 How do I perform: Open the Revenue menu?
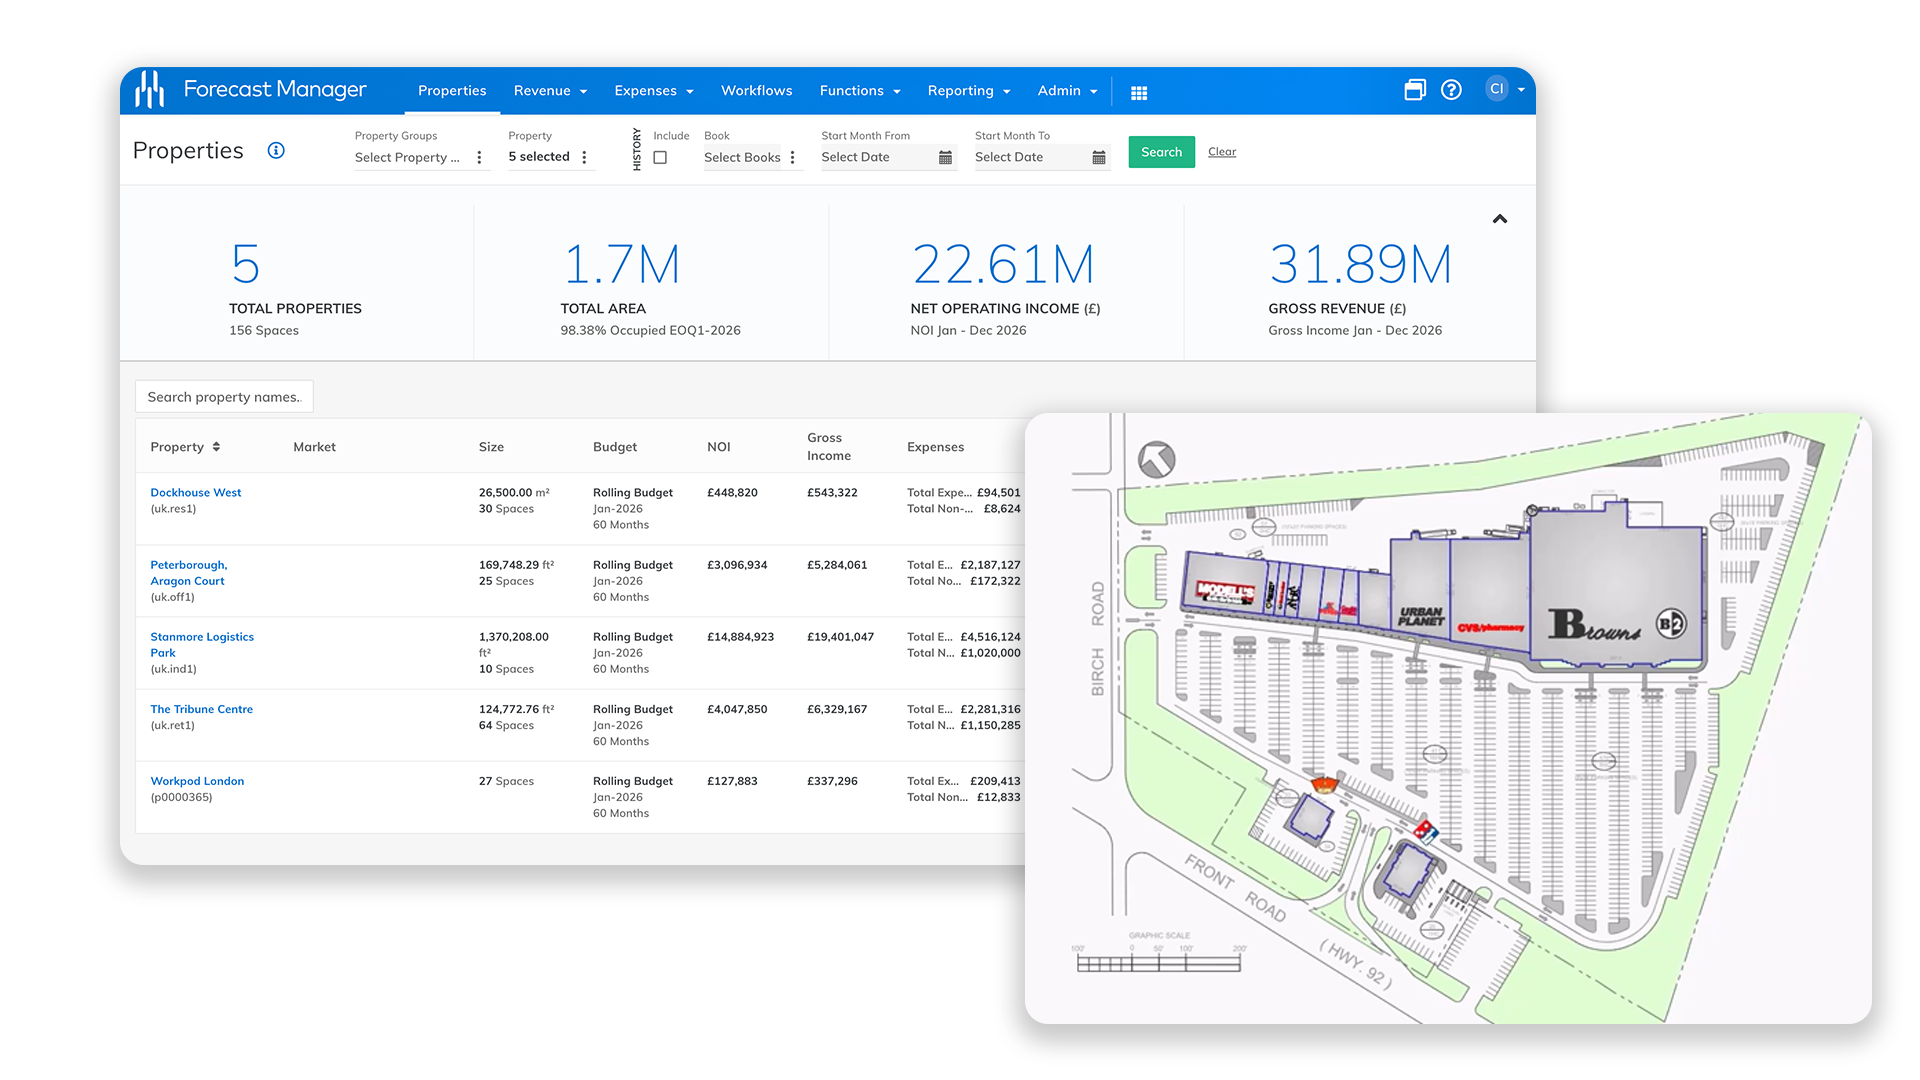pos(550,90)
